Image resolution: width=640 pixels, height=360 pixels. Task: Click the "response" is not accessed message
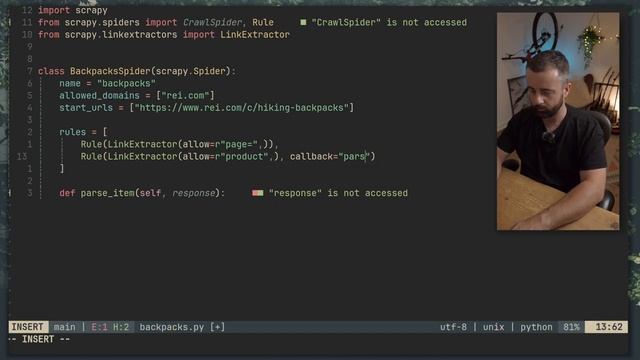click(x=338, y=193)
